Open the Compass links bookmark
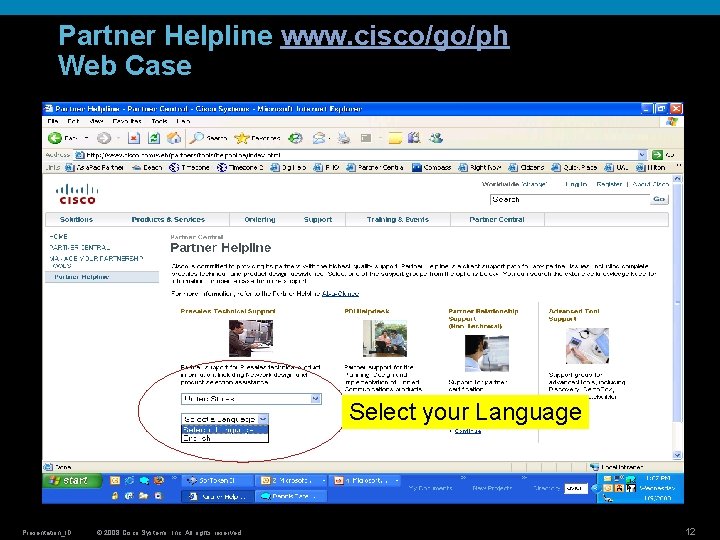This screenshot has height=540, width=720. click(432, 168)
